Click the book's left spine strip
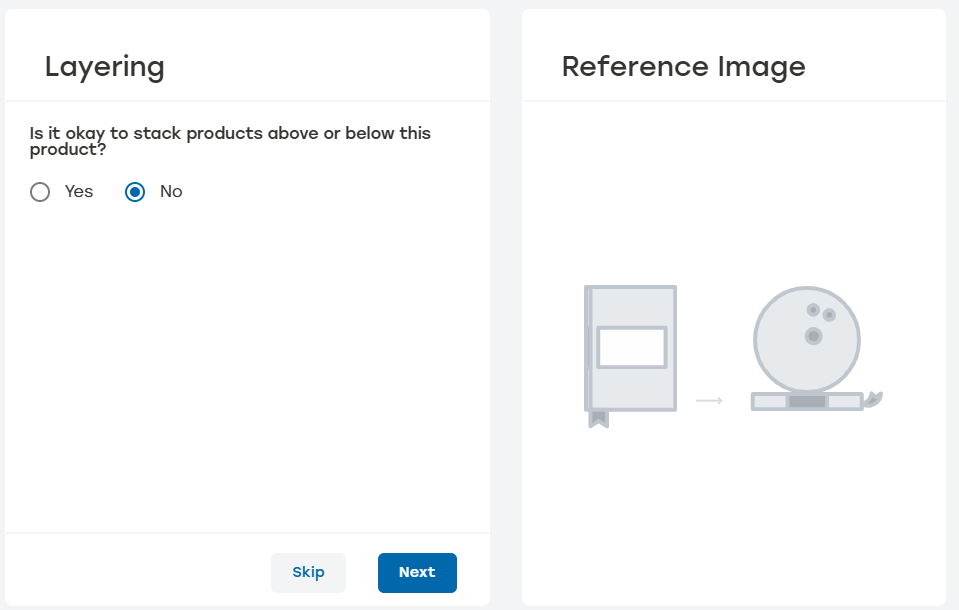Image resolution: width=959 pixels, height=610 pixels. (x=590, y=348)
